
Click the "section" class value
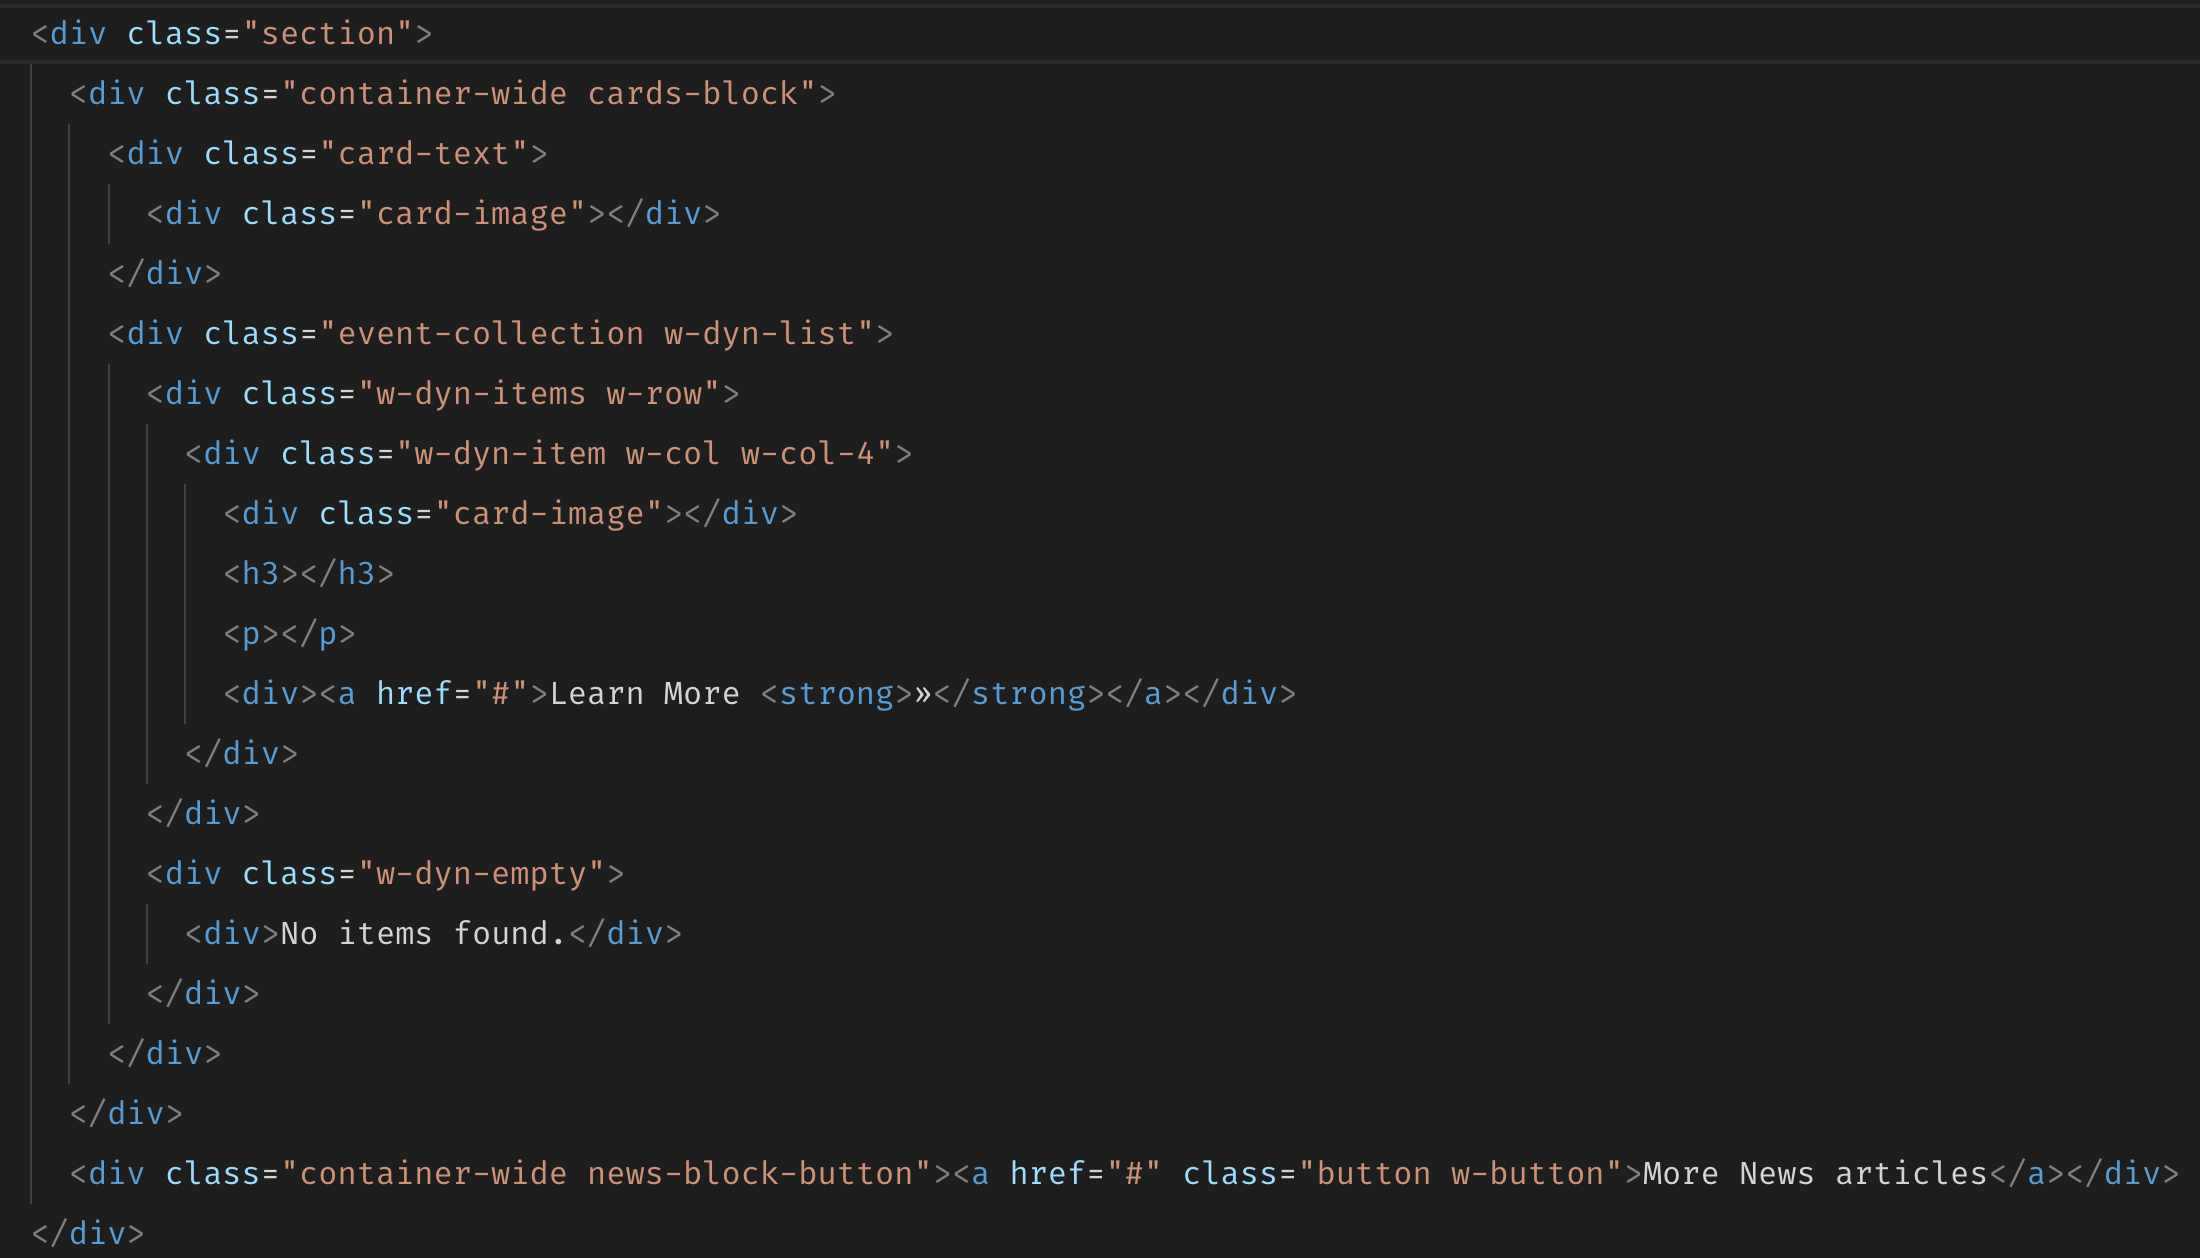tap(328, 34)
